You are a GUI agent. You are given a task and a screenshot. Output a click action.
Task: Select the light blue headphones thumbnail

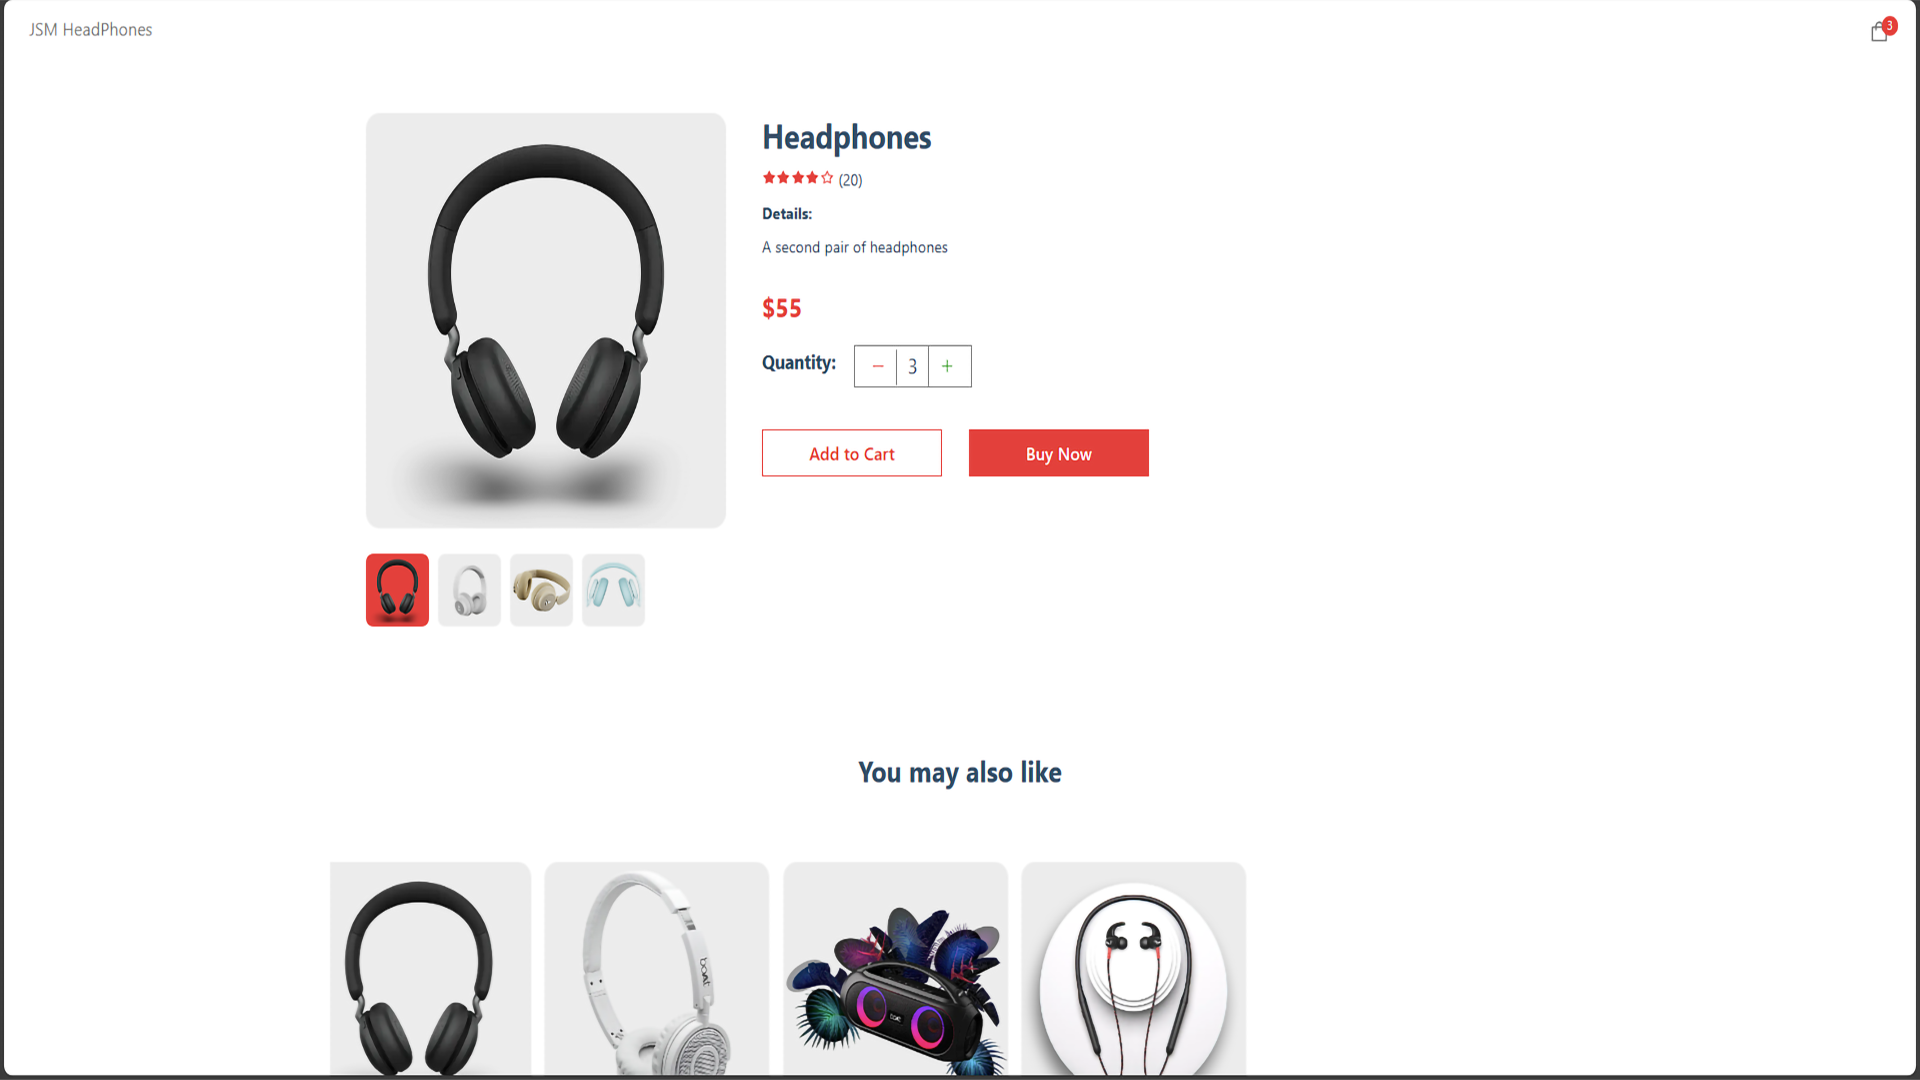pyautogui.click(x=613, y=590)
